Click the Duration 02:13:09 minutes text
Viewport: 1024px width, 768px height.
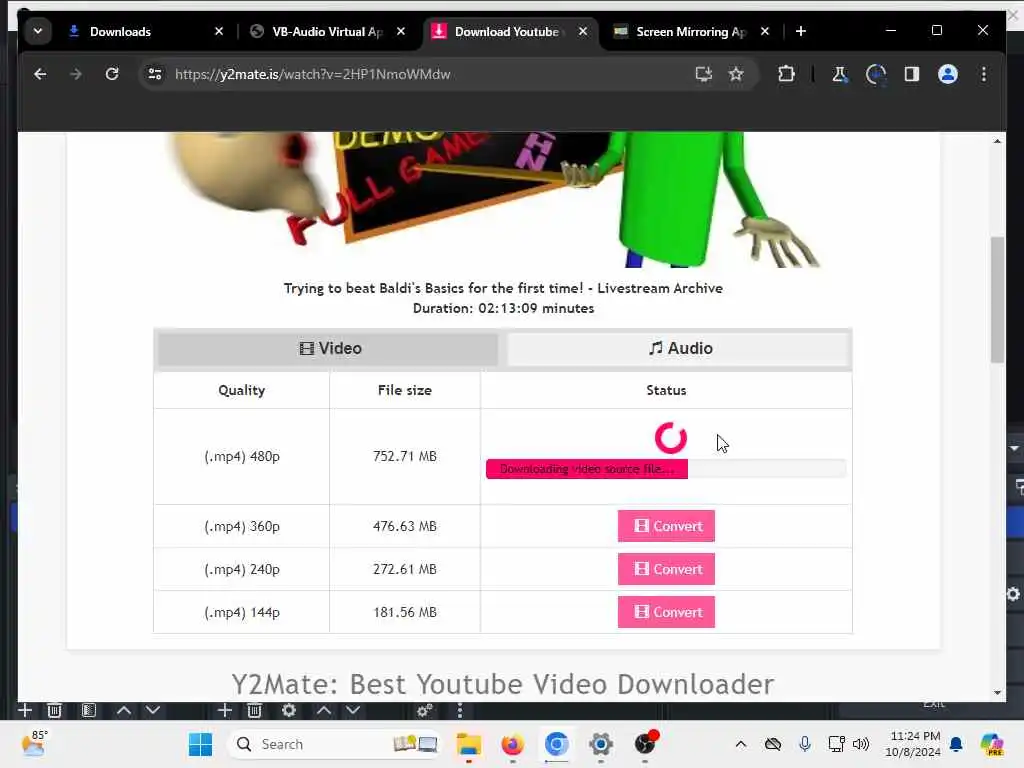tap(503, 308)
